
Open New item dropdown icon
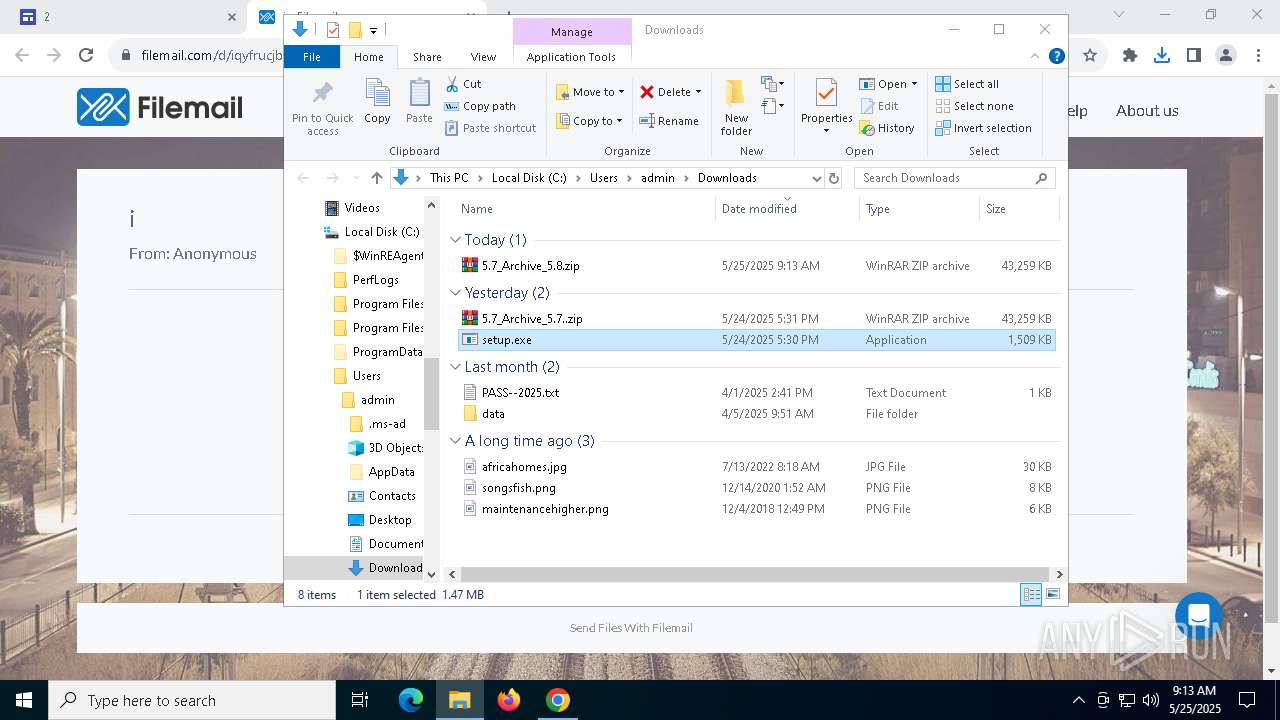pos(772,84)
